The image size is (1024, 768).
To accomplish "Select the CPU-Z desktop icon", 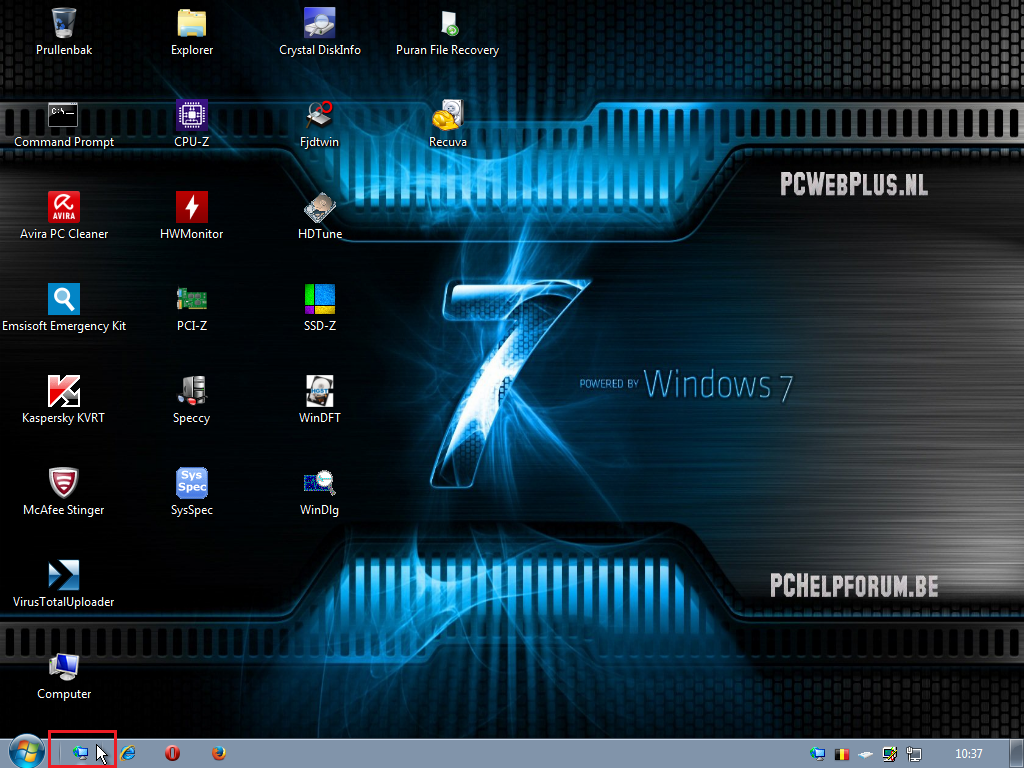I will click(x=191, y=116).
